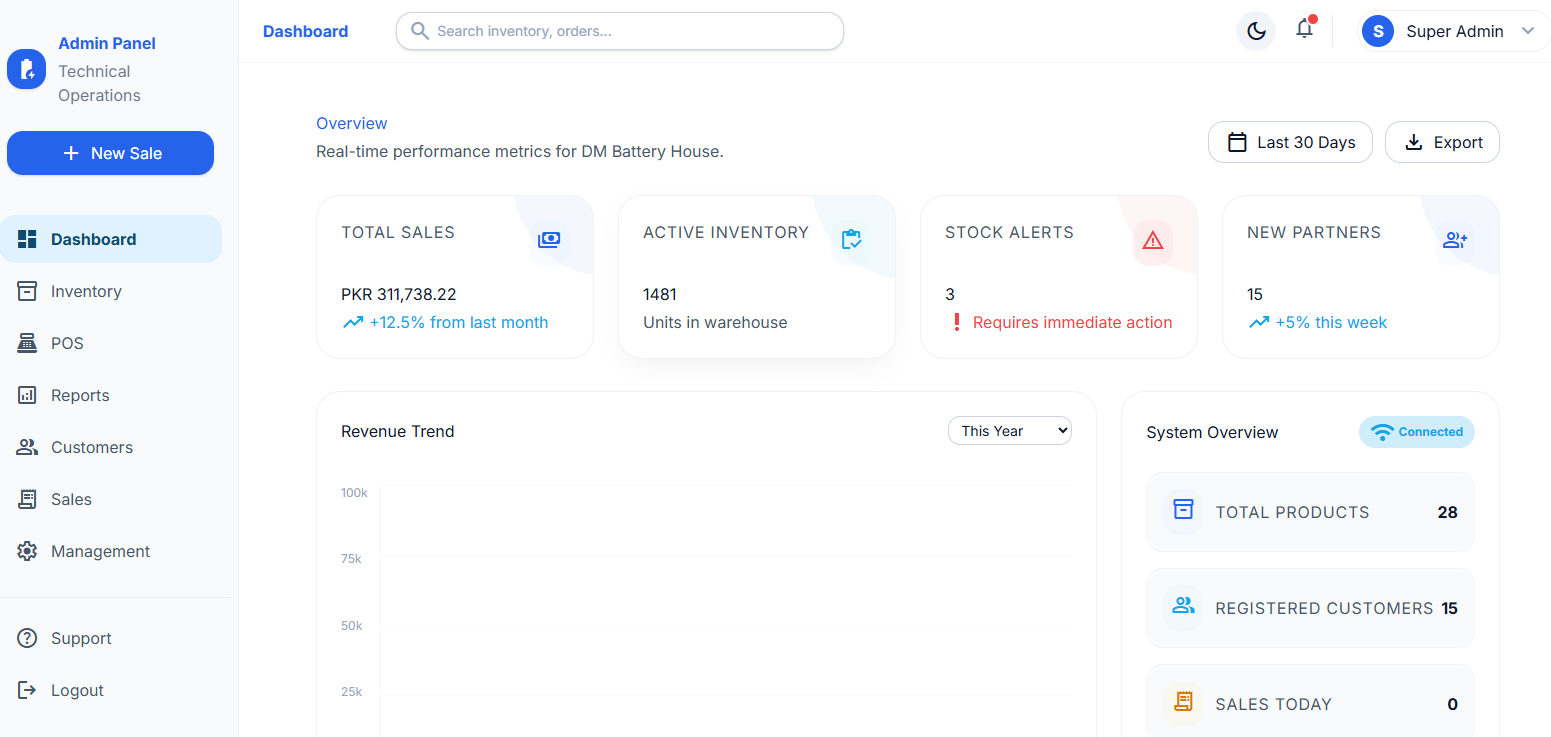Click the System Overview heading
The image size is (1551, 737).
pos(1212,432)
